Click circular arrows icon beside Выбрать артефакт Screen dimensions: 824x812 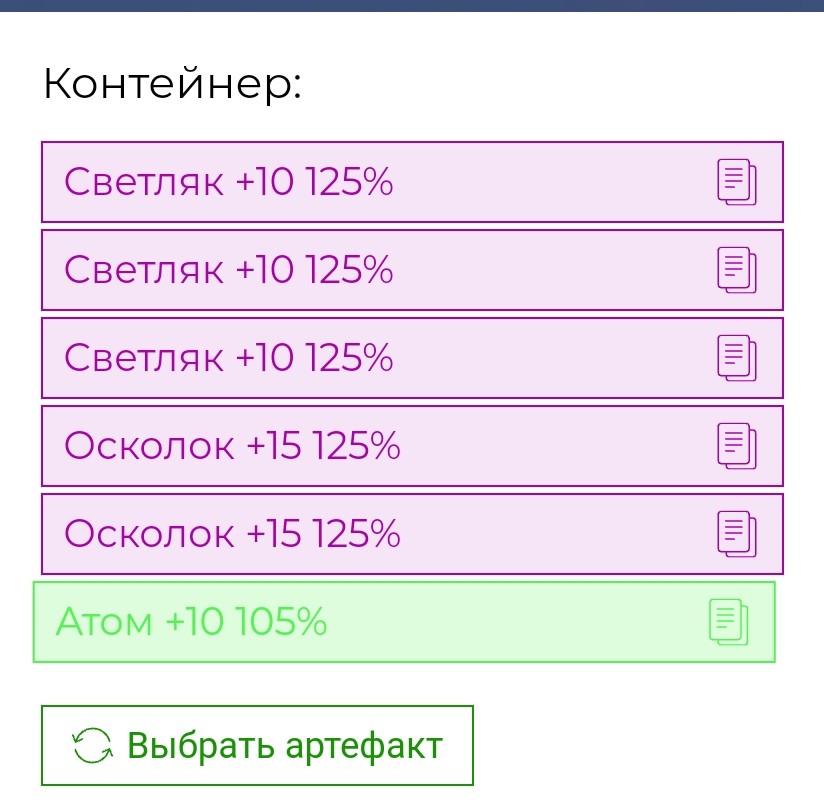click(x=92, y=745)
